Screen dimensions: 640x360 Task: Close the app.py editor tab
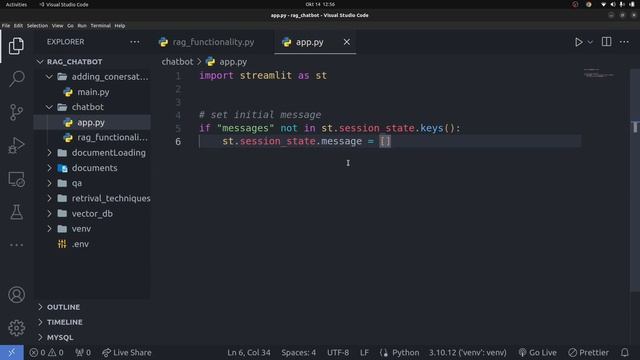(x=347, y=42)
